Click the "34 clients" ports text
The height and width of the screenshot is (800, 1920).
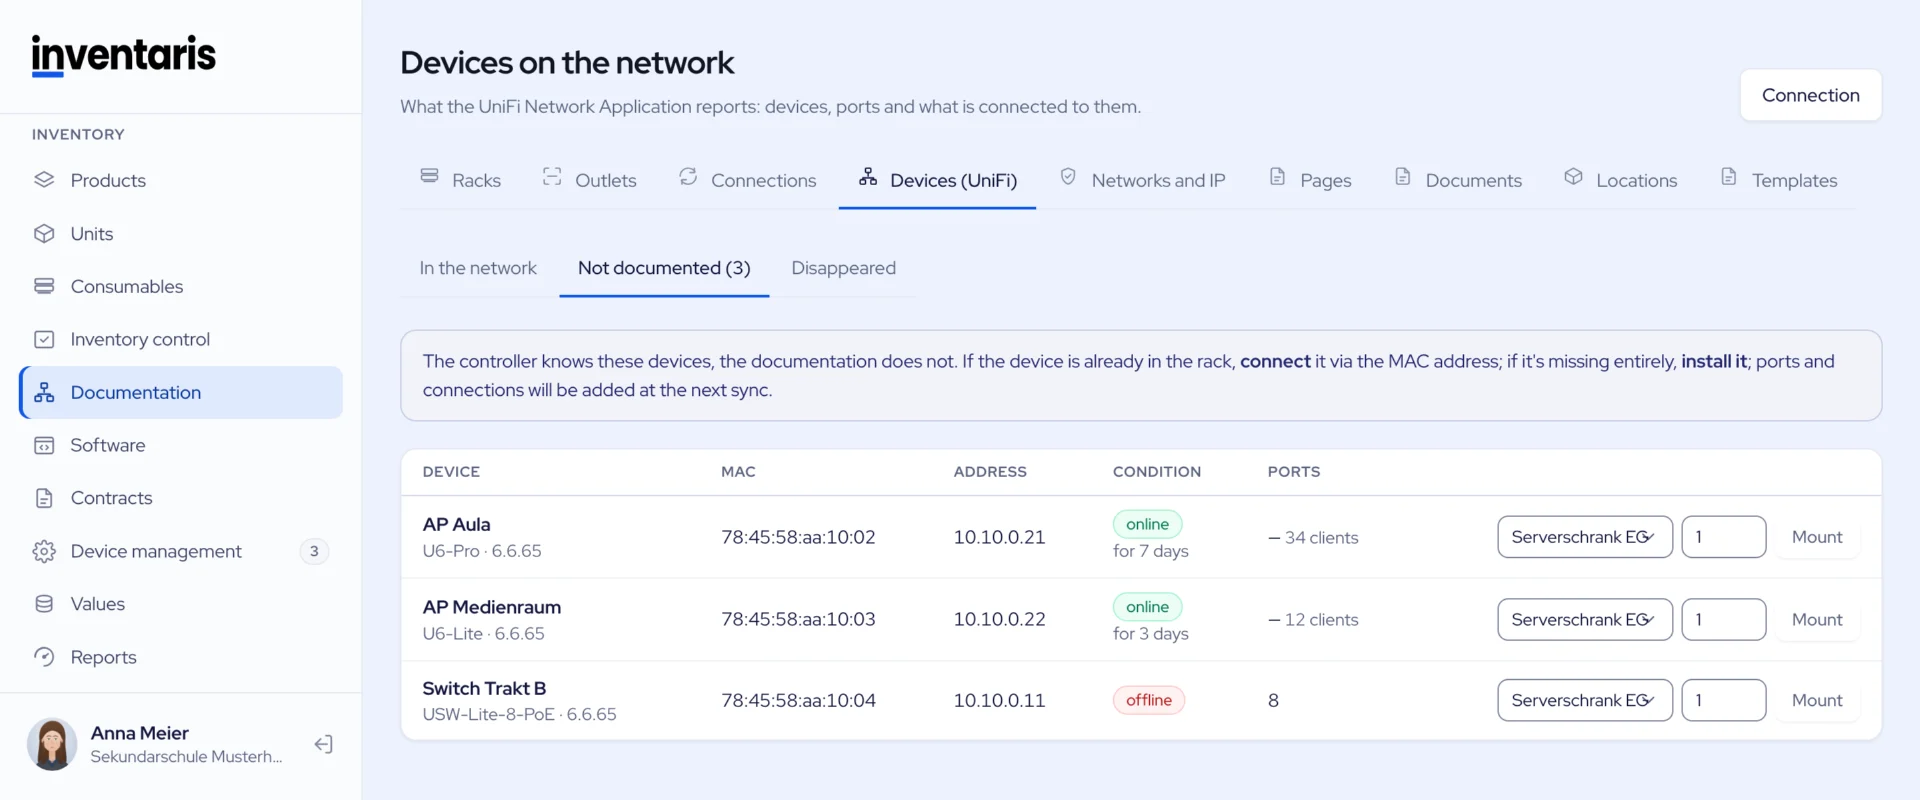(1321, 538)
